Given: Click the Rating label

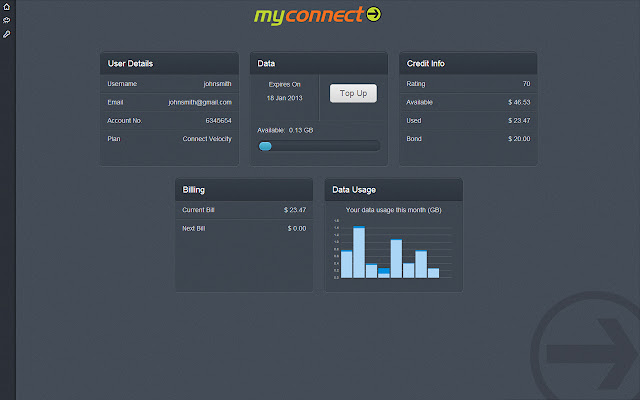Looking at the screenshot, I should pos(416,84).
